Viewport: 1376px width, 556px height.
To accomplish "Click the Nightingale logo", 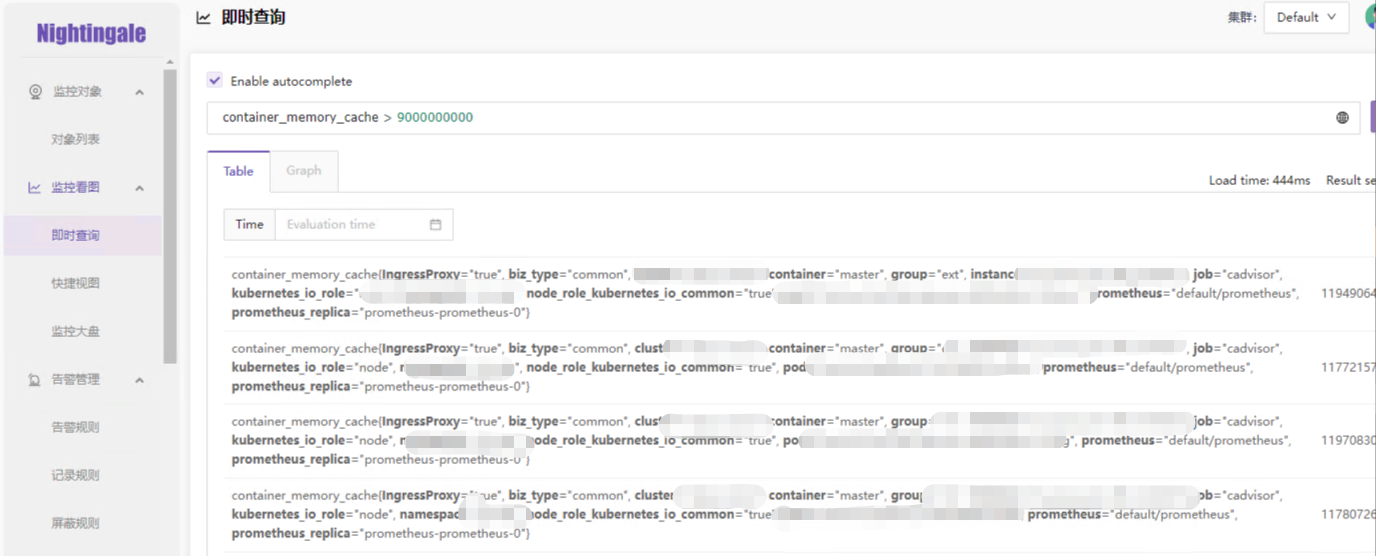I will (91, 34).
